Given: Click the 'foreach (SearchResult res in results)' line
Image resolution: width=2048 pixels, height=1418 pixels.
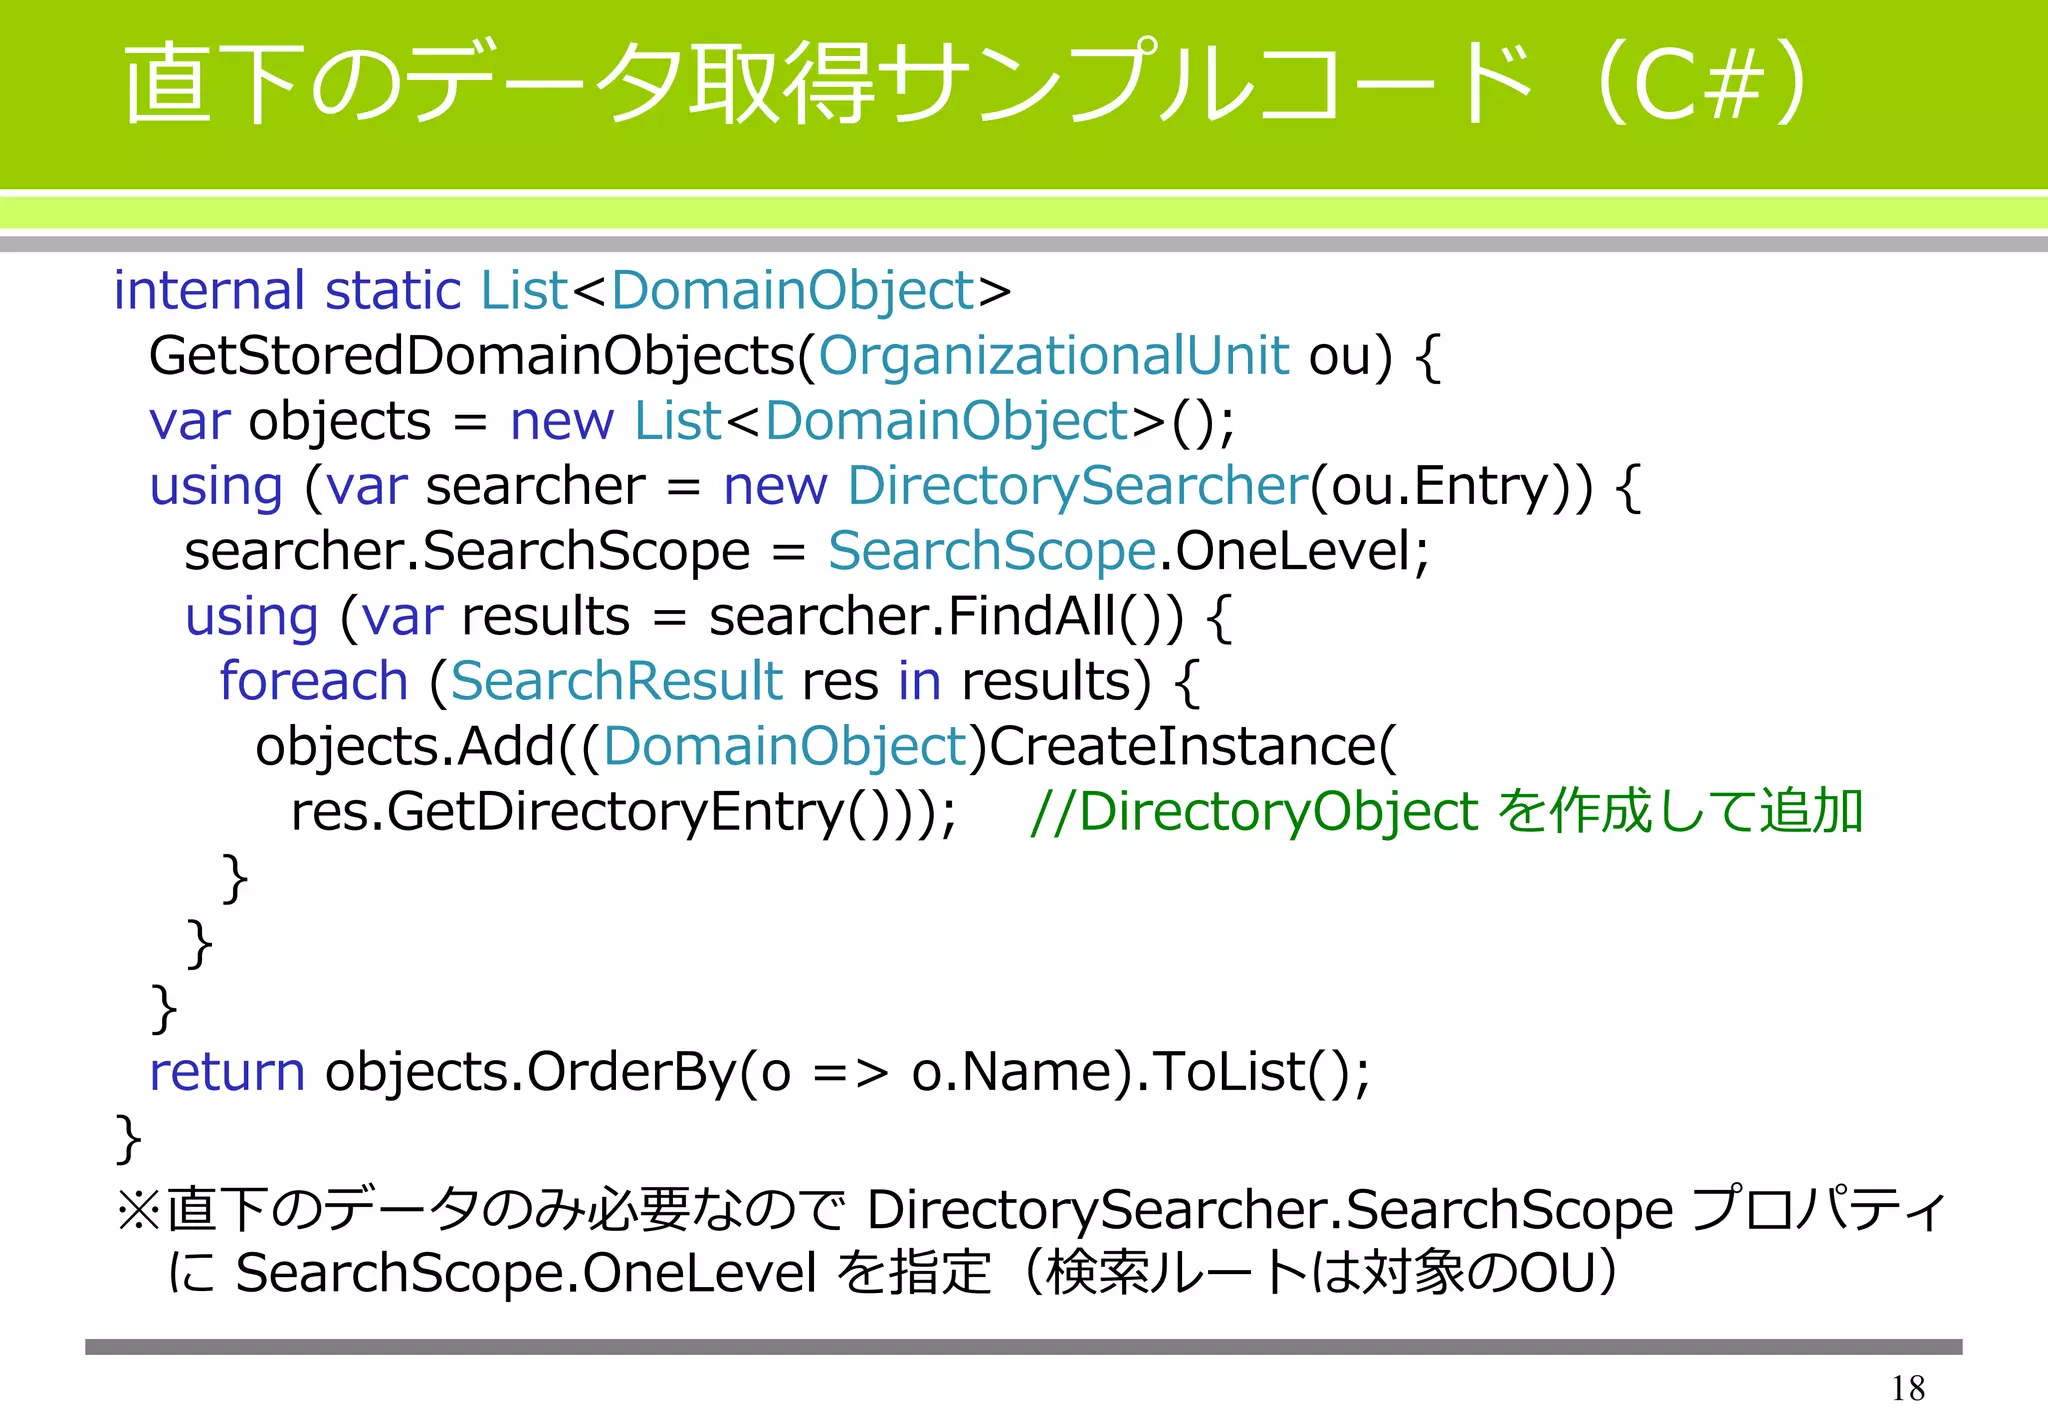Looking at the screenshot, I should coord(709,682).
